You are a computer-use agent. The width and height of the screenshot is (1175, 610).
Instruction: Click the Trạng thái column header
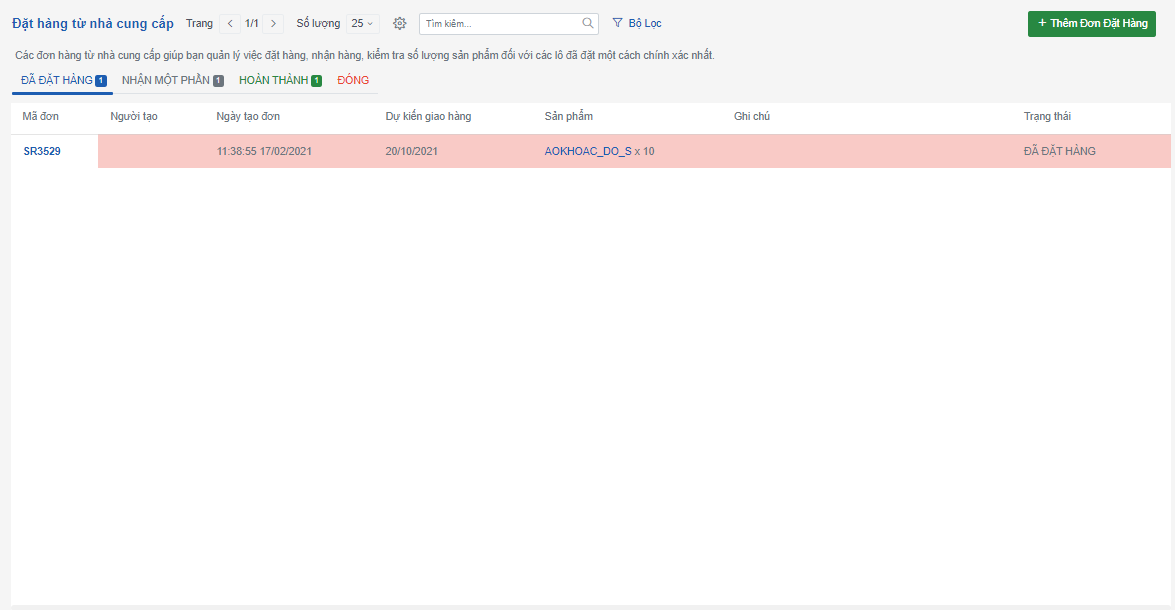click(1047, 117)
